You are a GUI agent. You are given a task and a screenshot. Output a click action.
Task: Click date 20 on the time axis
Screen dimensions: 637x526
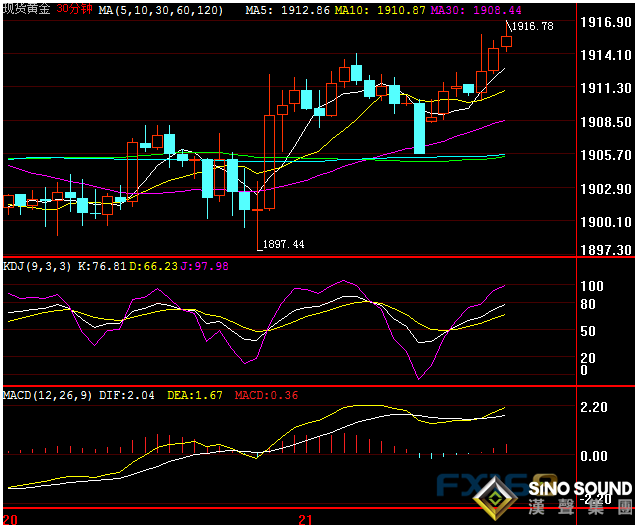point(10,519)
